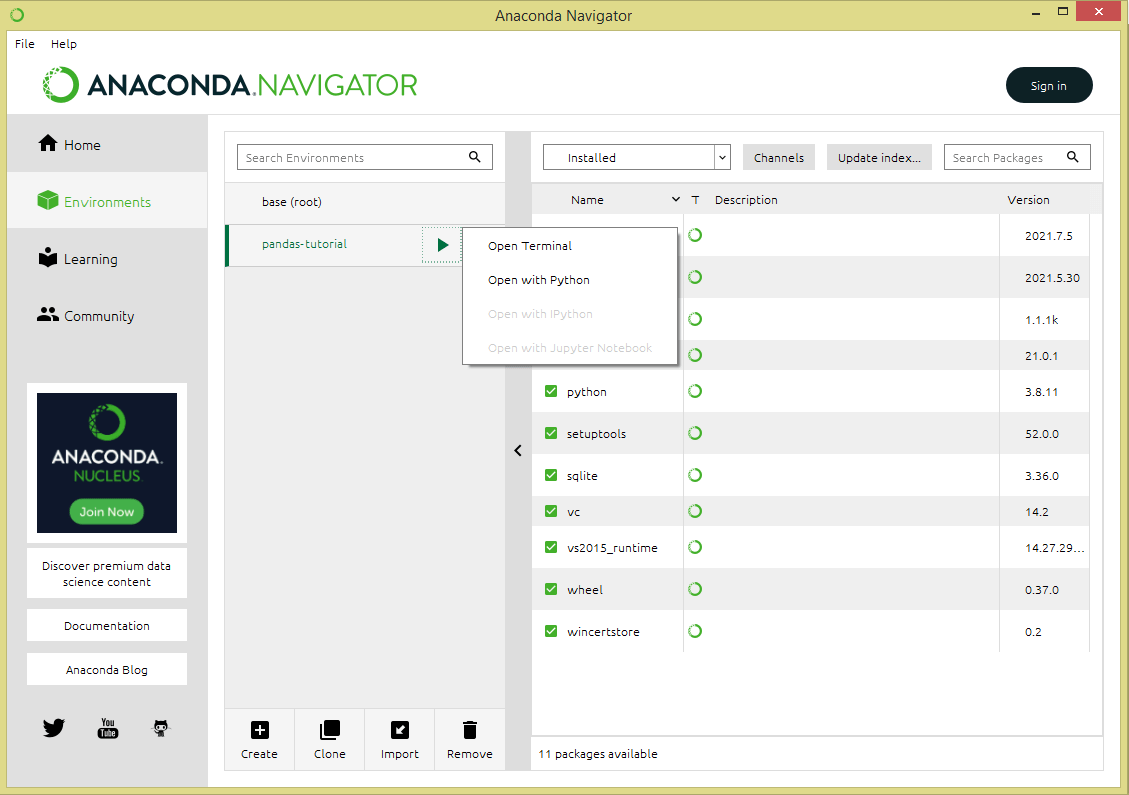Click the vs2015_runtime package type icon
This screenshot has height=795, width=1129.
pyautogui.click(x=695, y=547)
